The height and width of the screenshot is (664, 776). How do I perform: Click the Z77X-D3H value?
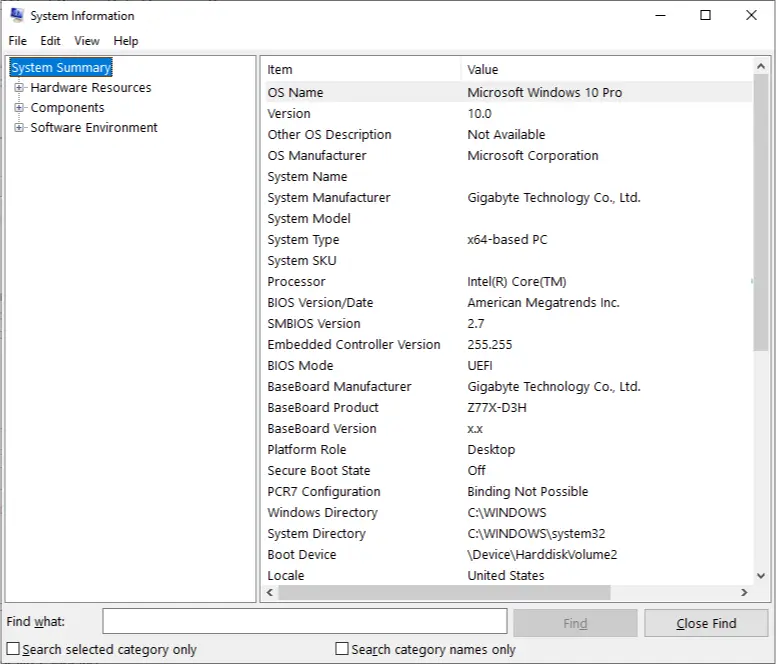[497, 408]
